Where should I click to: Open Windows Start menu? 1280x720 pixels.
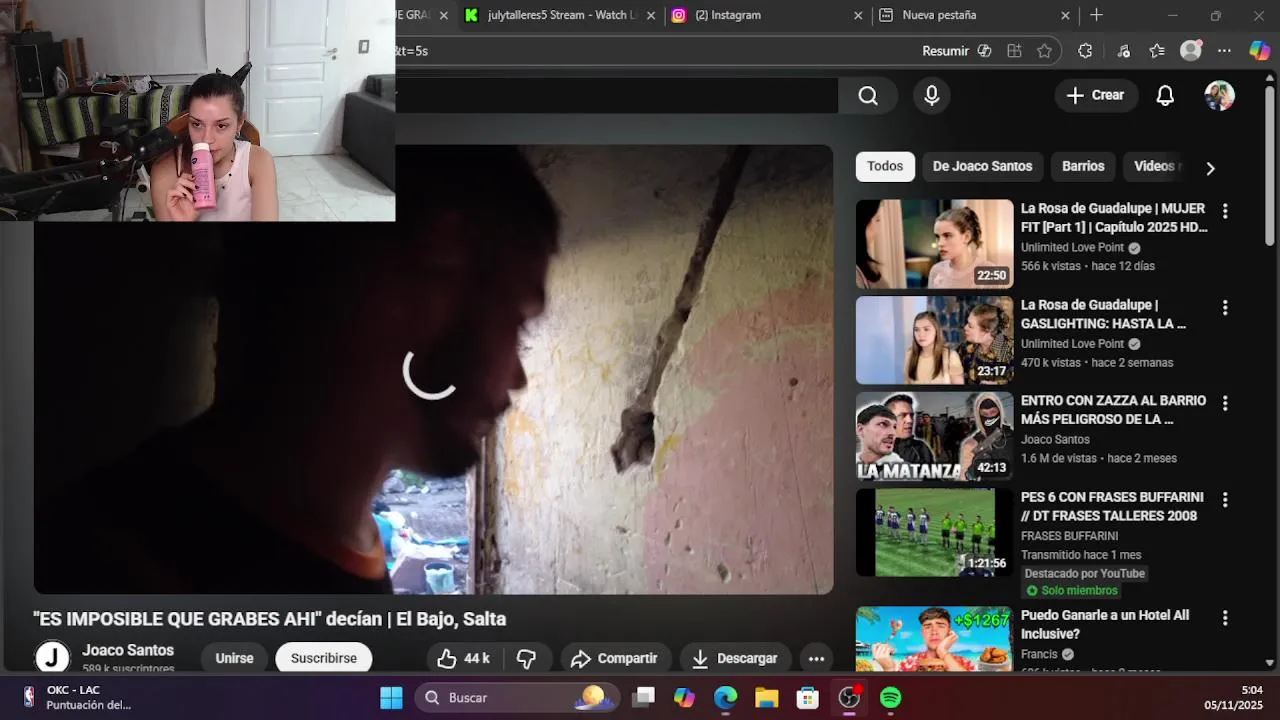coord(391,698)
